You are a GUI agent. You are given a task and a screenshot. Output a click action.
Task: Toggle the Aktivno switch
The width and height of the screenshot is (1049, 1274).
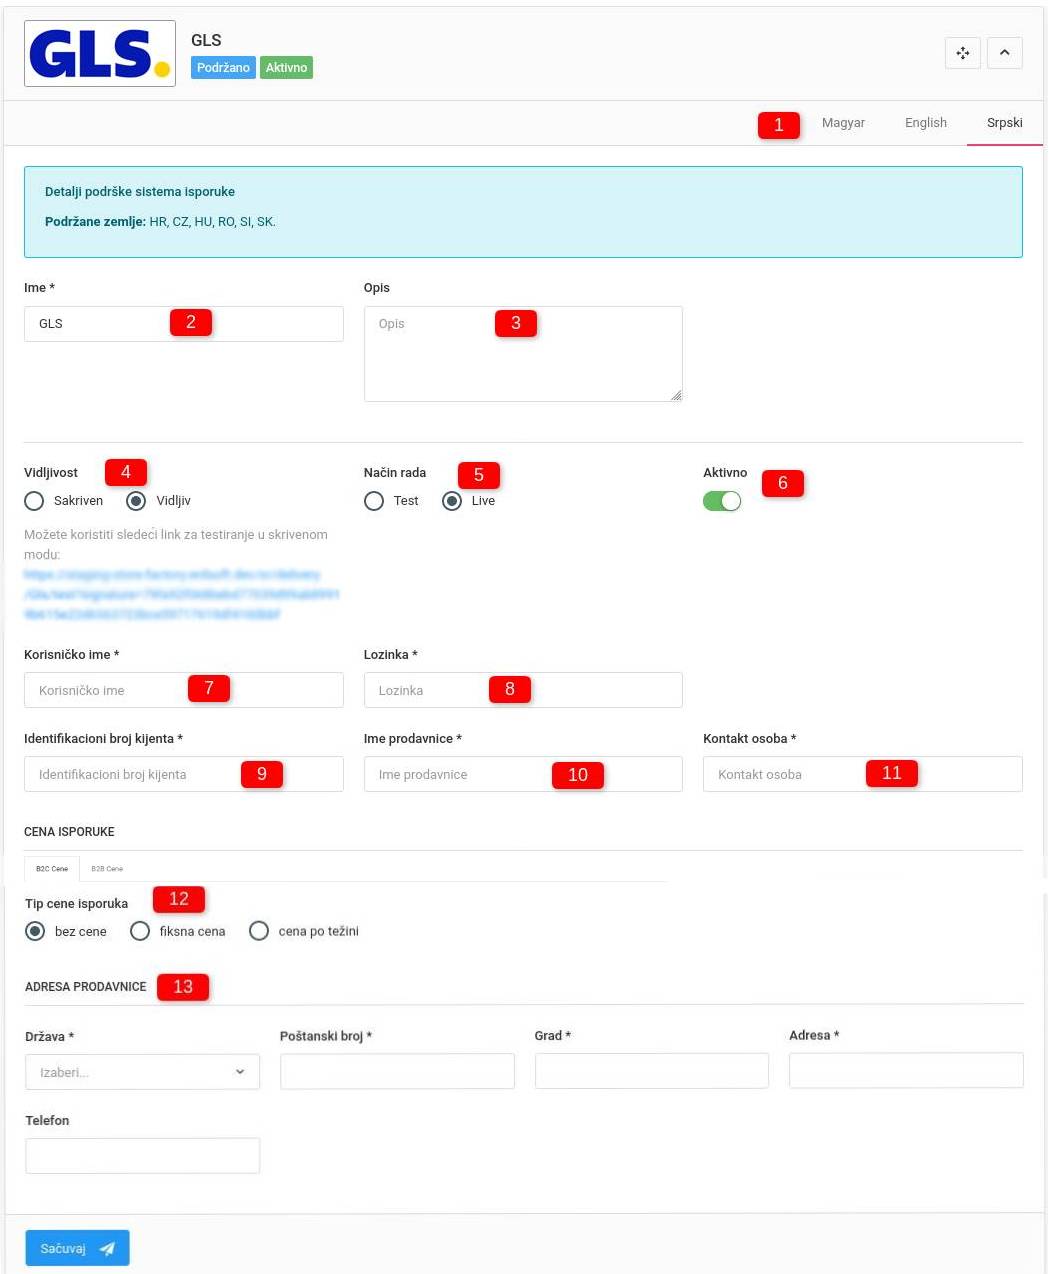(x=722, y=501)
